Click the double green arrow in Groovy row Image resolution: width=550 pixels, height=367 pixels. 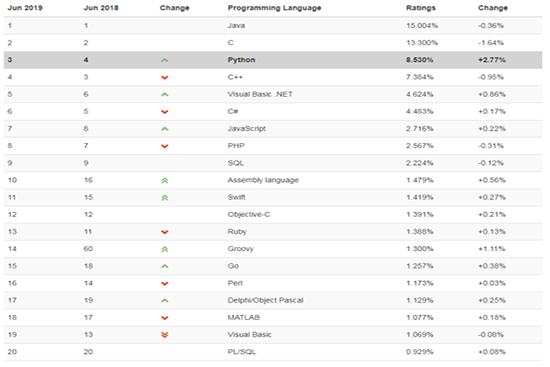pyautogui.click(x=165, y=249)
